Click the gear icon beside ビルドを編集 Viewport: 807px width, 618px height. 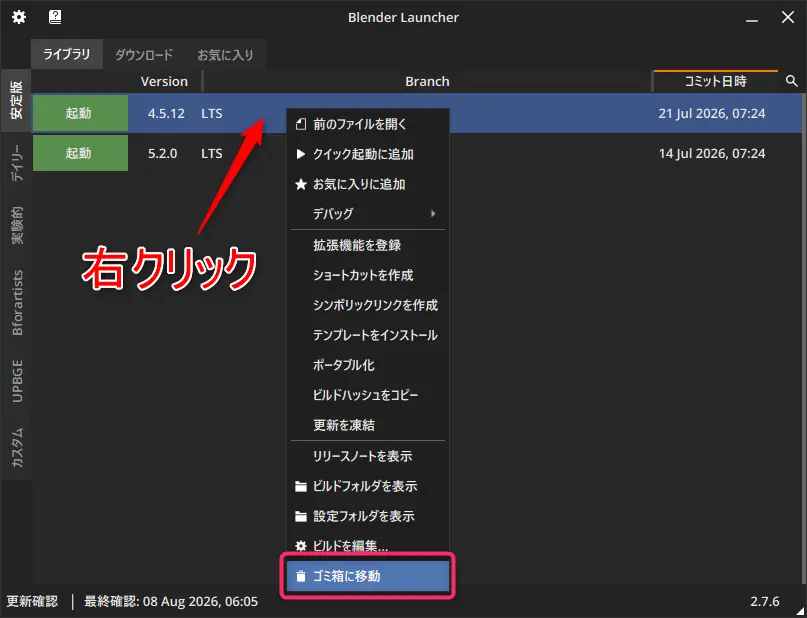click(301, 546)
